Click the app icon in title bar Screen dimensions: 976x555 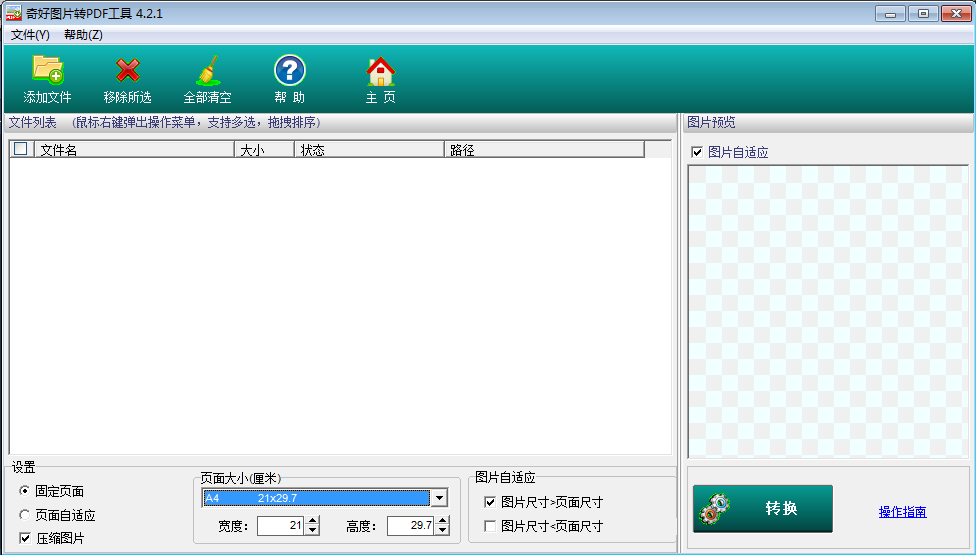point(13,13)
